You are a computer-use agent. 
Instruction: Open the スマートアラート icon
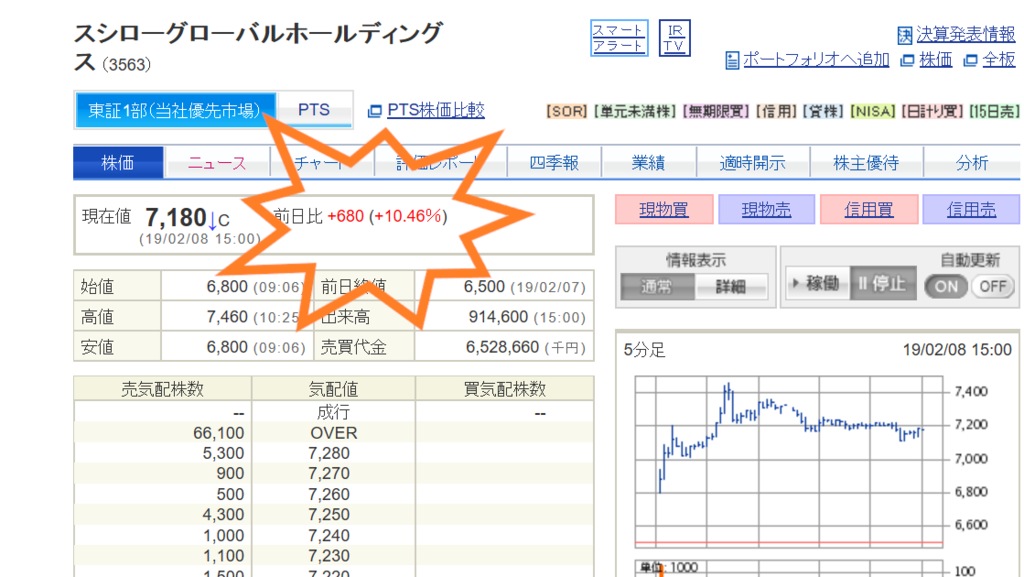pyautogui.click(x=619, y=38)
